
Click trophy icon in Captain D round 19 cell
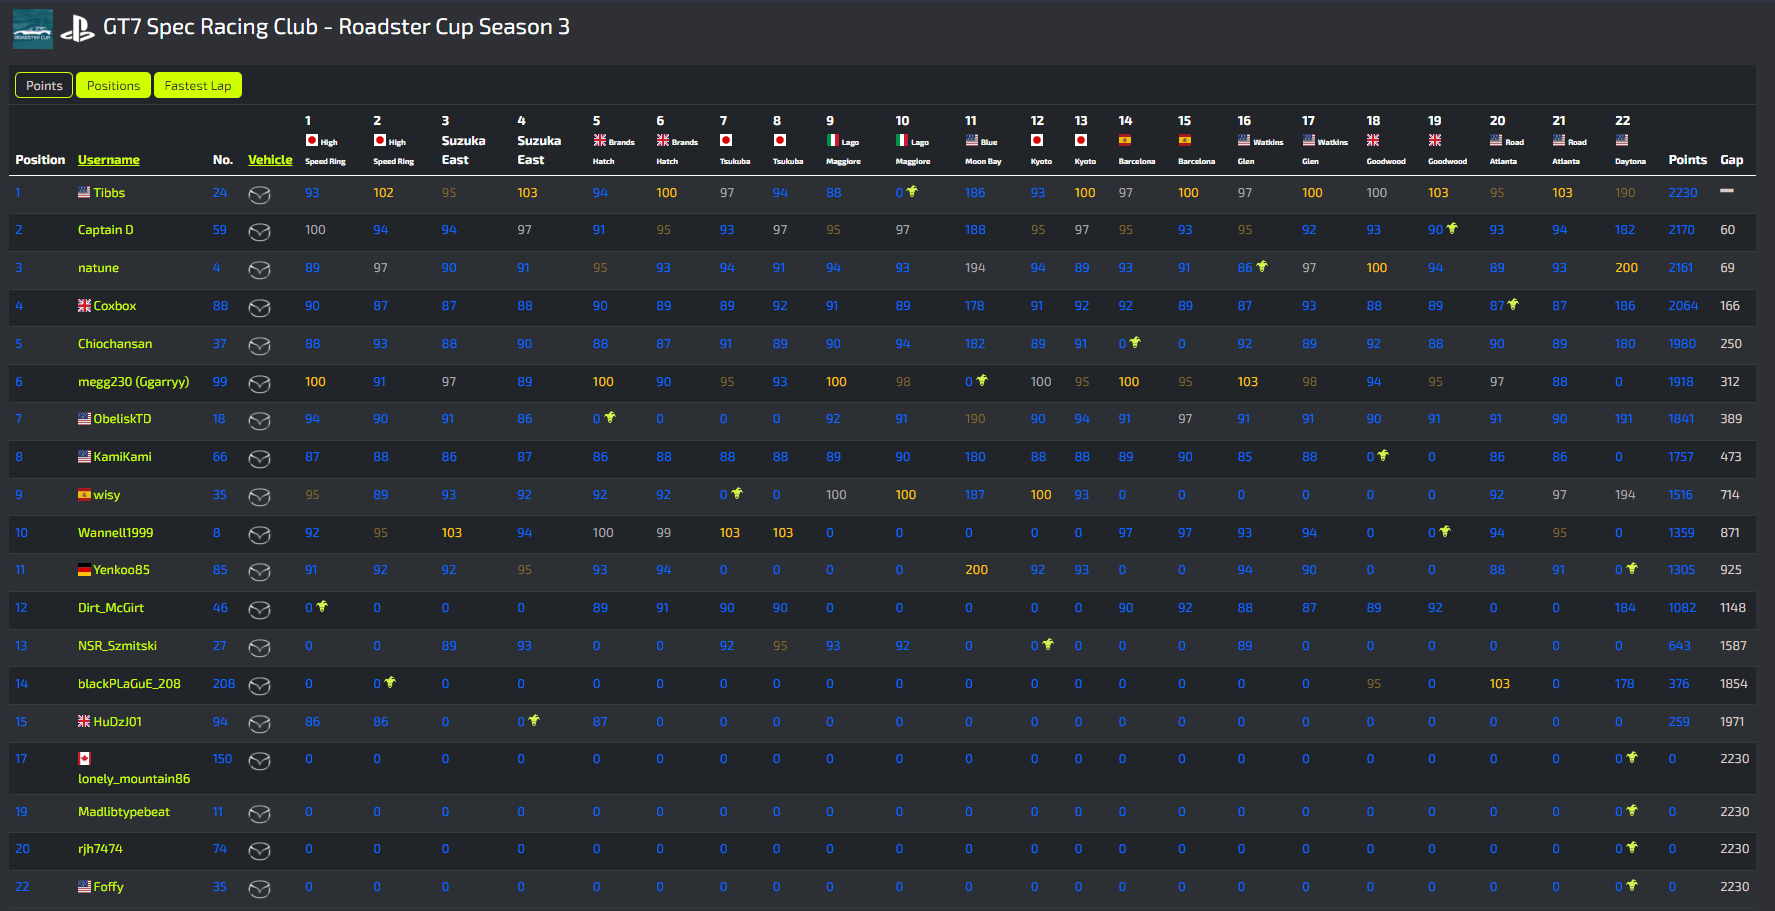(1452, 228)
